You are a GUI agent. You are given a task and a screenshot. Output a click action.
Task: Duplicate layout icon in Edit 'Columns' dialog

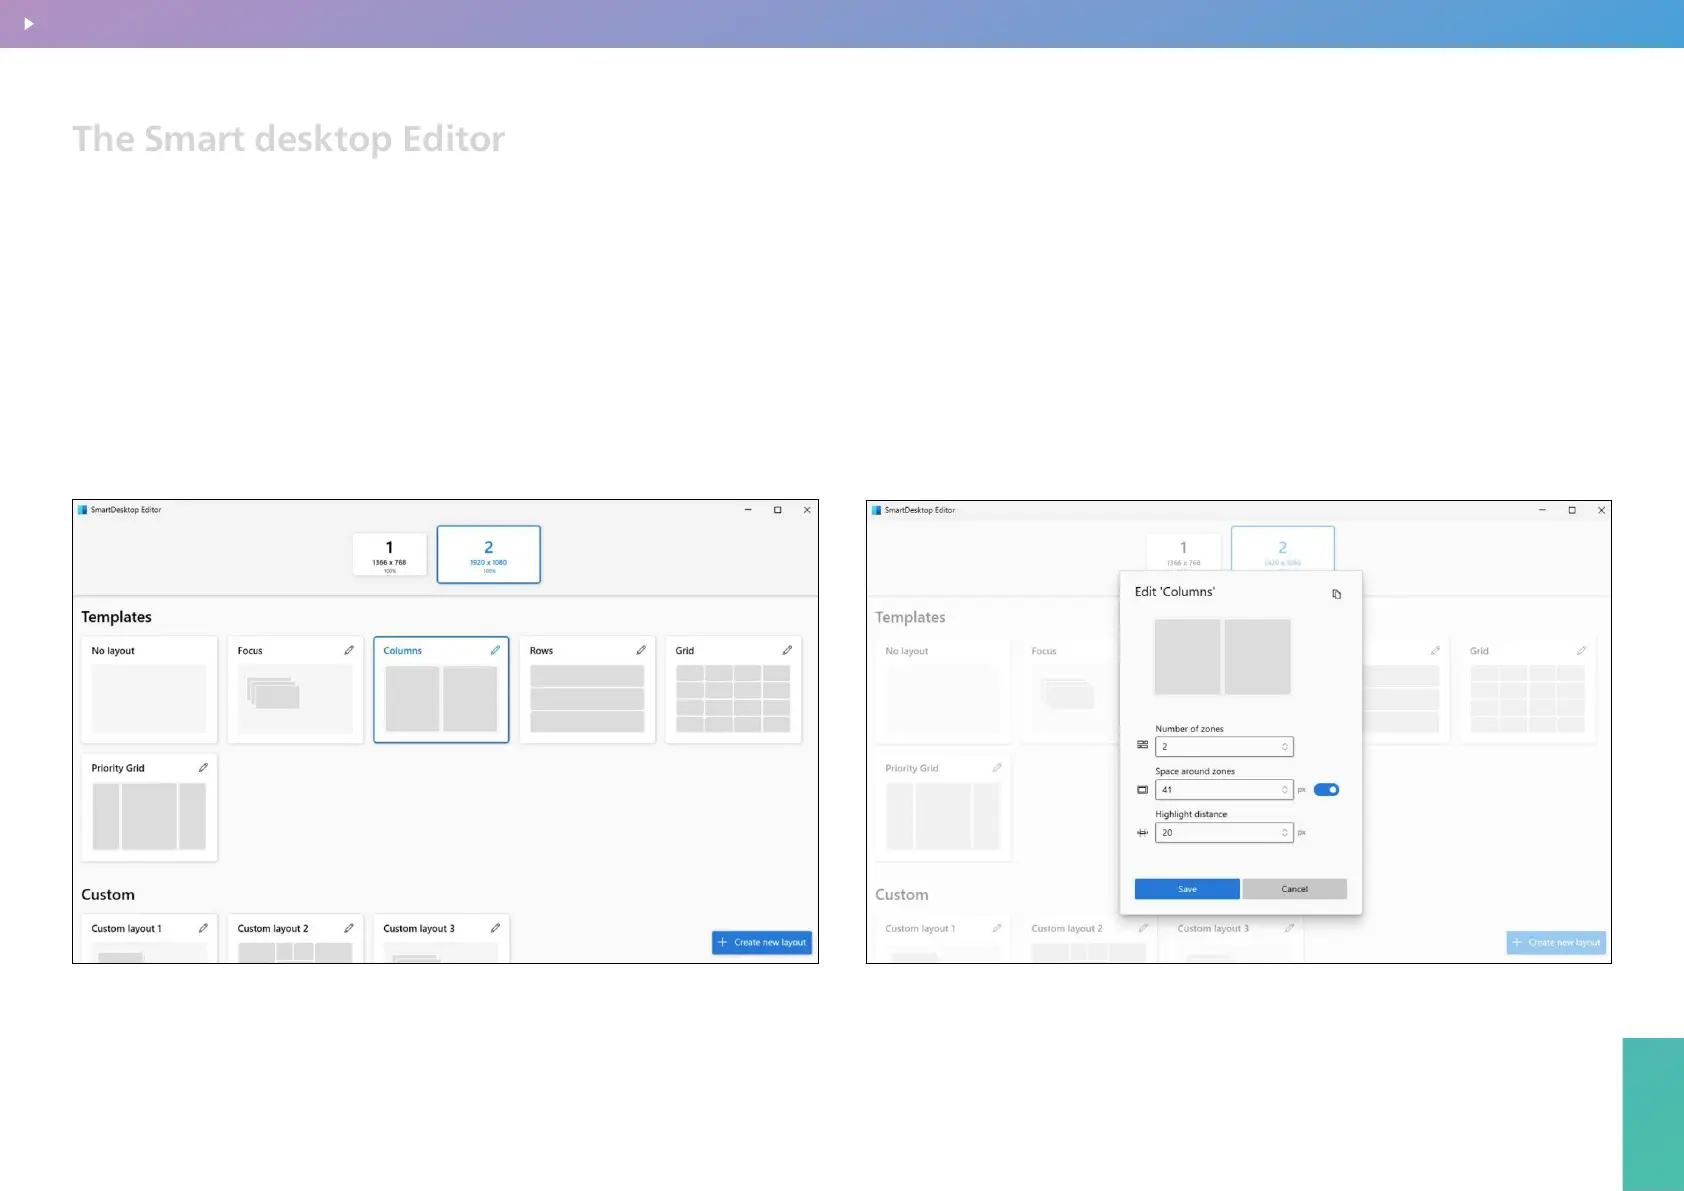click(1336, 594)
